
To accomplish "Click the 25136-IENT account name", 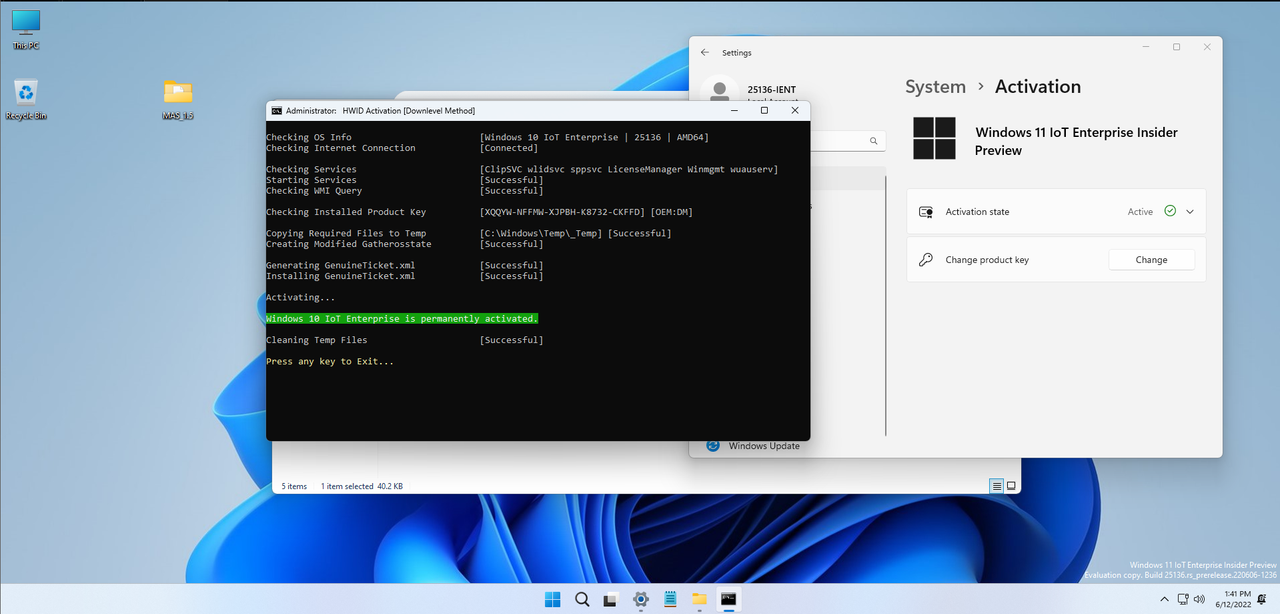I will [x=772, y=90].
